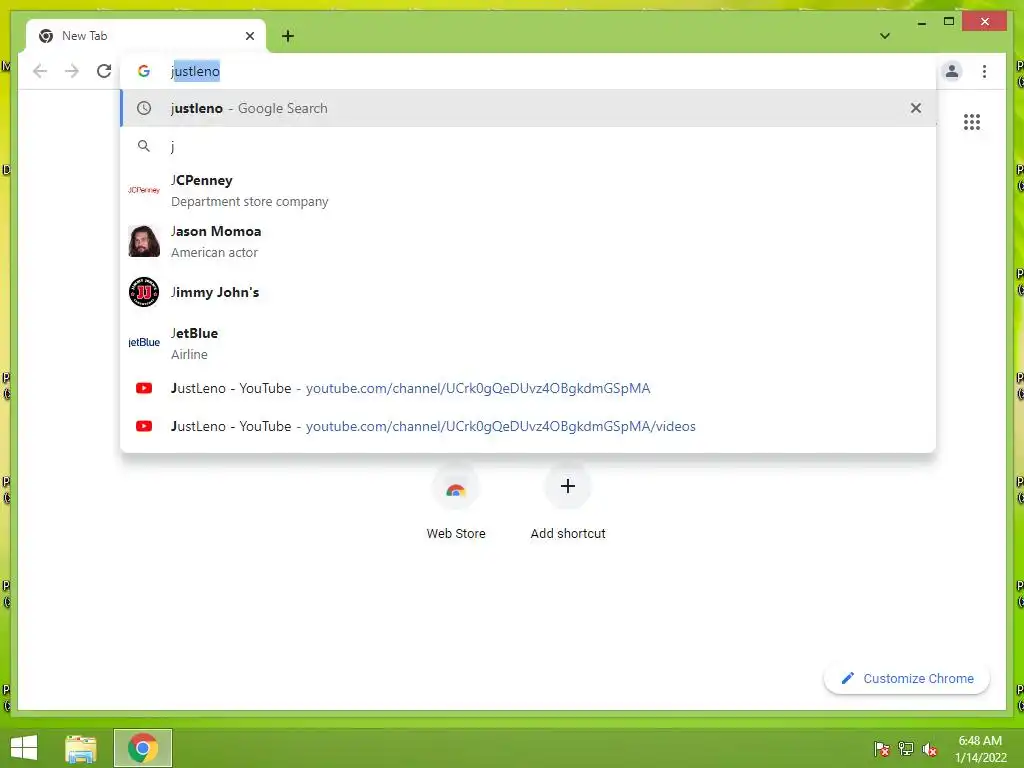
Task: Click the JetBlue logo icon
Action: point(144,343)
